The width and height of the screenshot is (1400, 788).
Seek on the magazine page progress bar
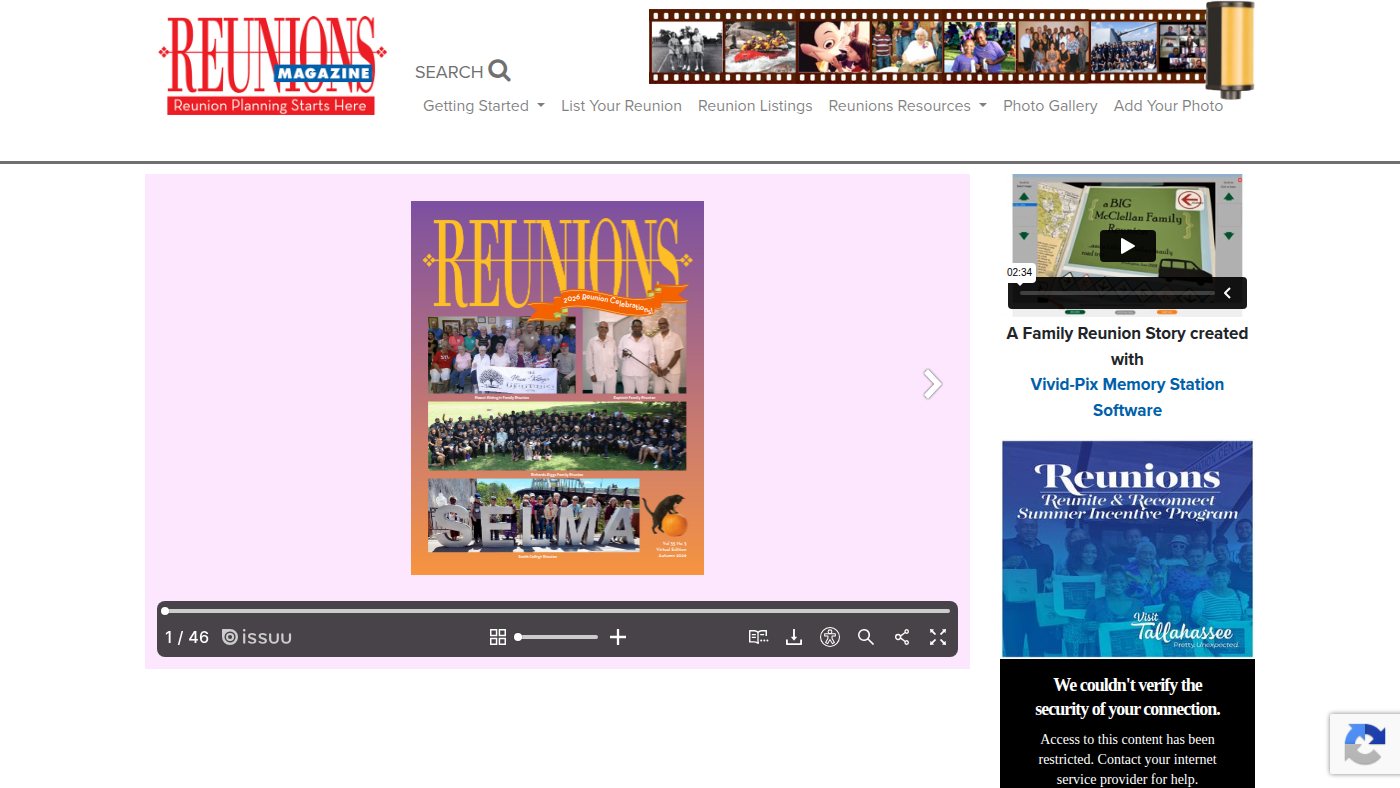[x=557, y=611]
